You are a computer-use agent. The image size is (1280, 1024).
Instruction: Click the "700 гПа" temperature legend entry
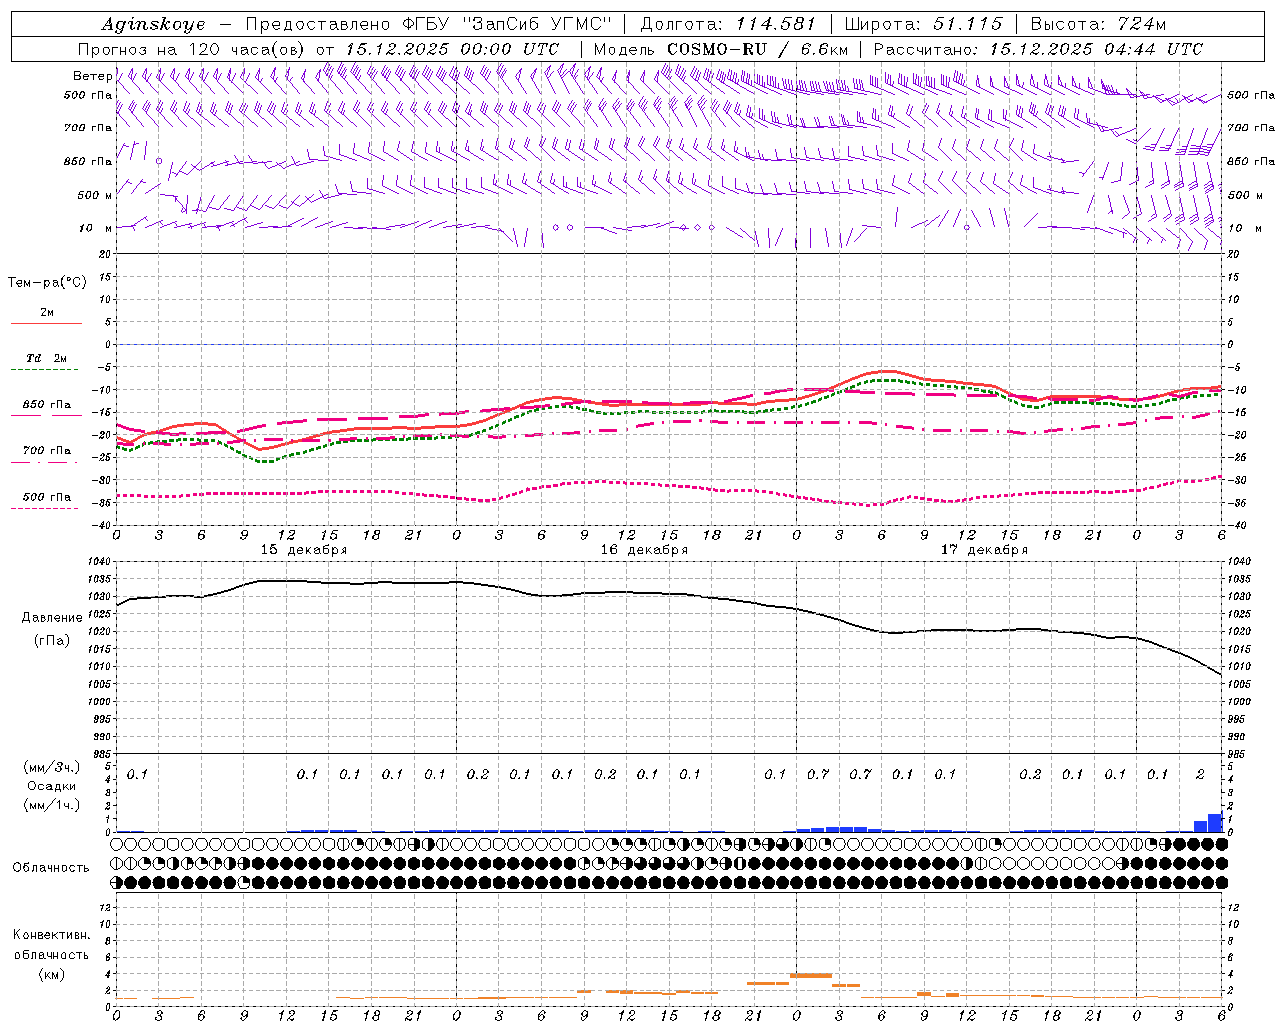pos(47,451)
